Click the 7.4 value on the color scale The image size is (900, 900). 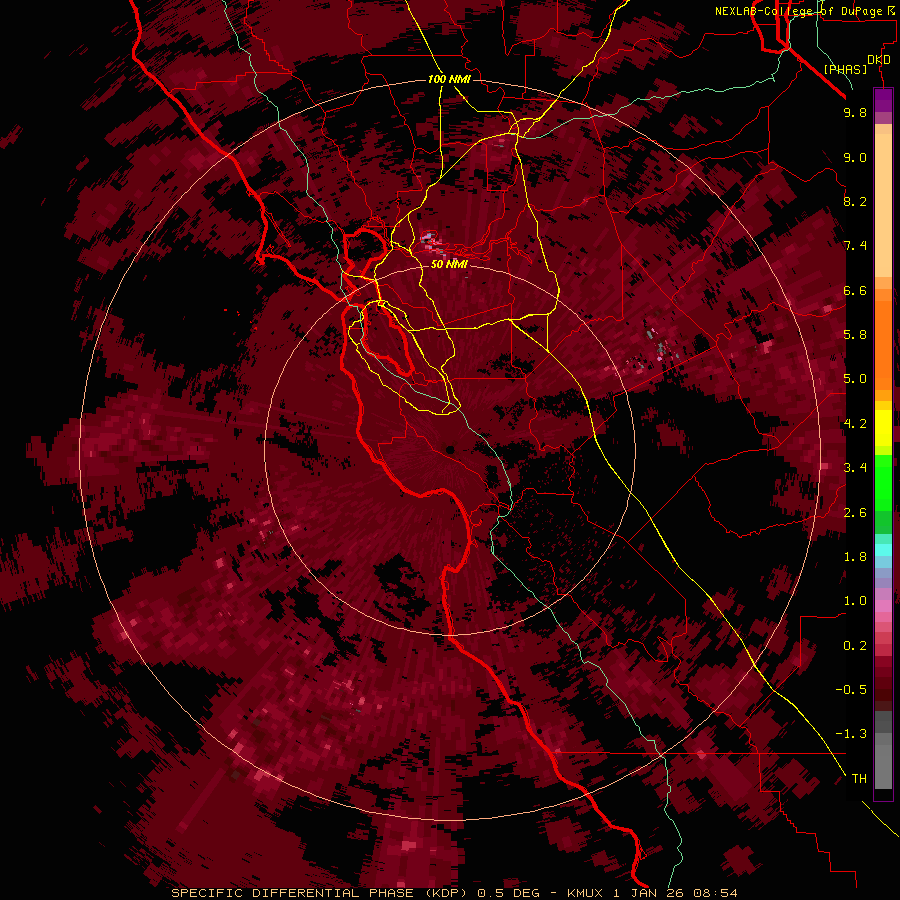pos(855,246)
